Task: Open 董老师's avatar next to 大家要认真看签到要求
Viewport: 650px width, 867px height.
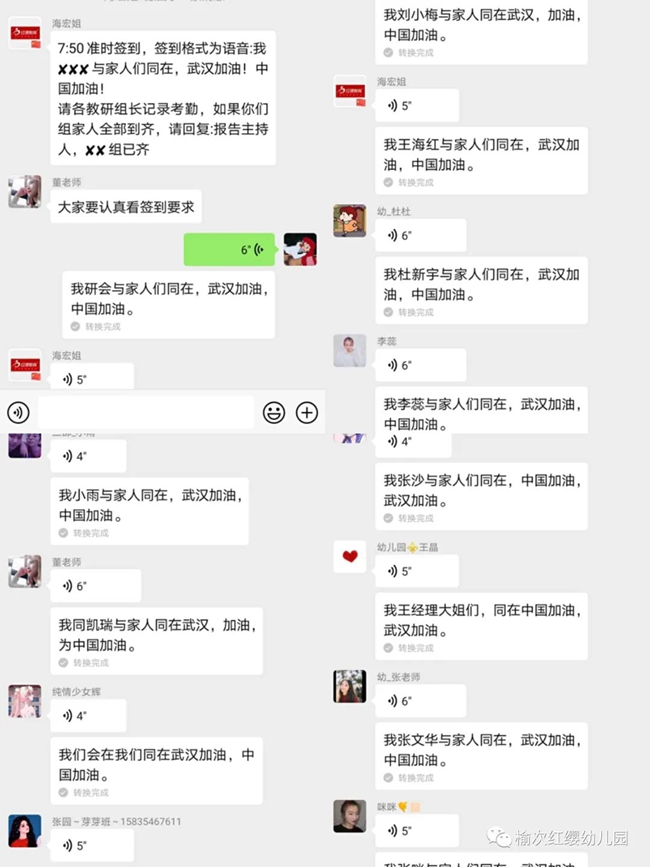Action: [25, 192]
